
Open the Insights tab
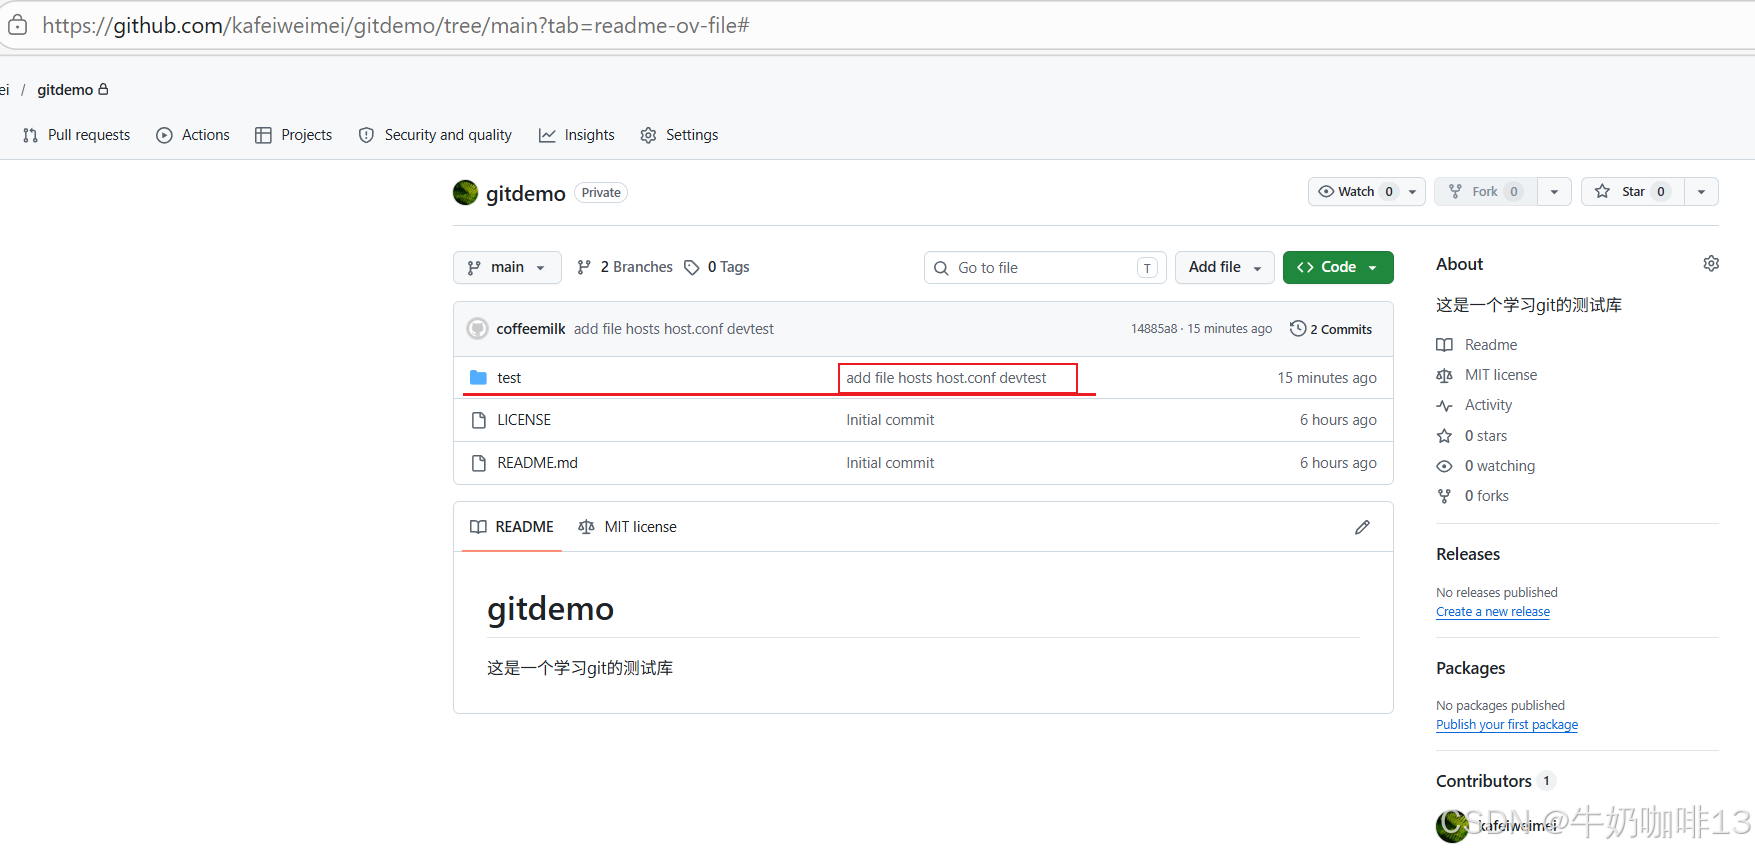(x=577, y=135)
